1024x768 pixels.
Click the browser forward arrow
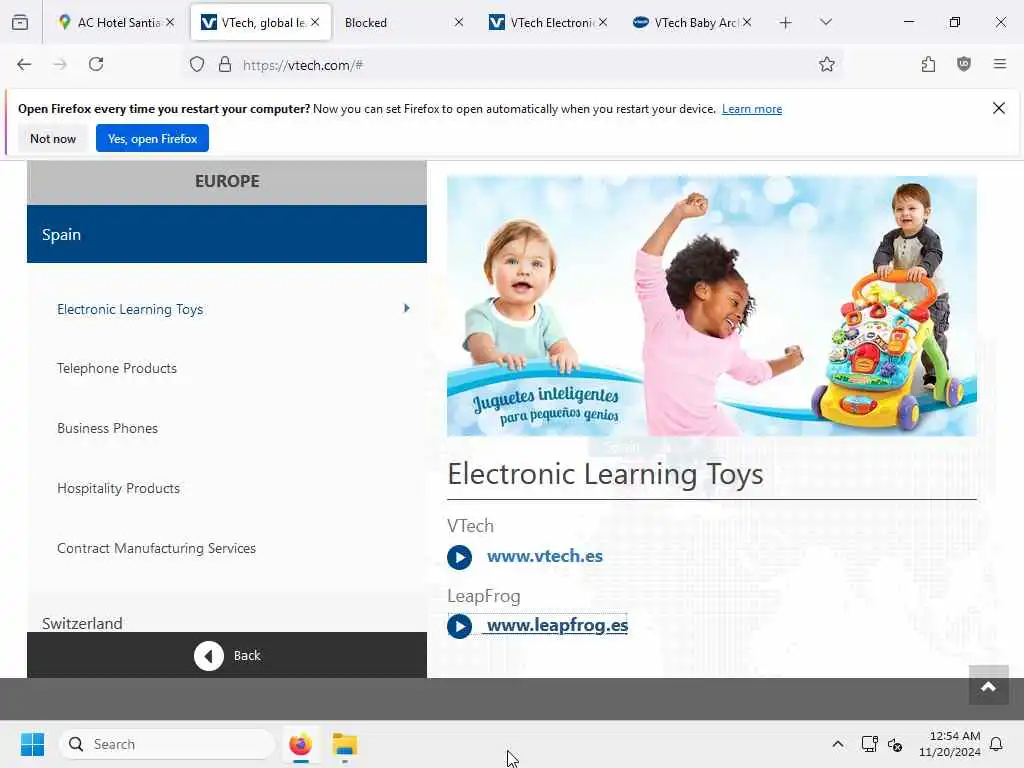pyautogui.click(x=60, y=64)
